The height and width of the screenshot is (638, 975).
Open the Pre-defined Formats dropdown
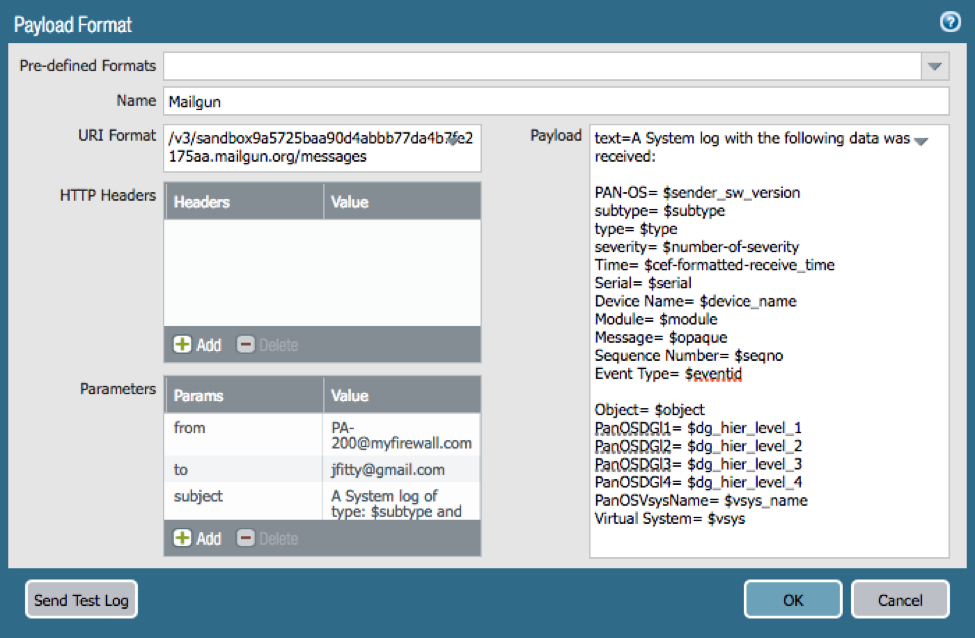(934, 66)
